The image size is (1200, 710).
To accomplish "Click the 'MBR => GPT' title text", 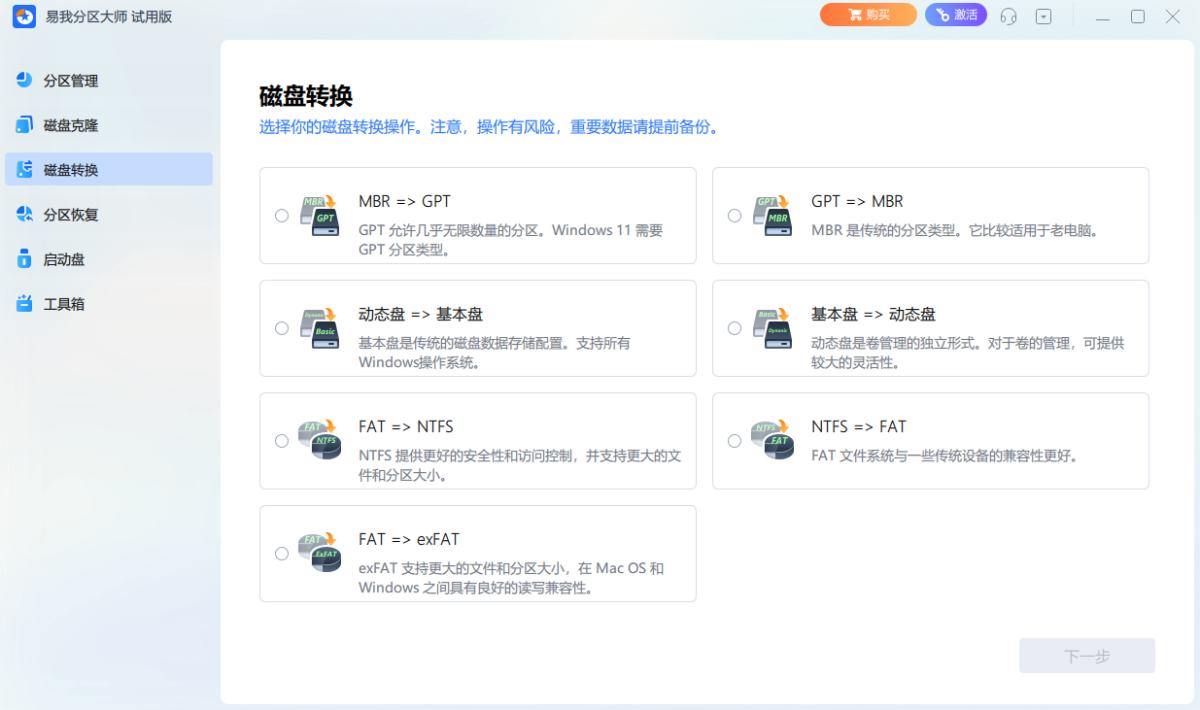I will (x=405, y=201).
